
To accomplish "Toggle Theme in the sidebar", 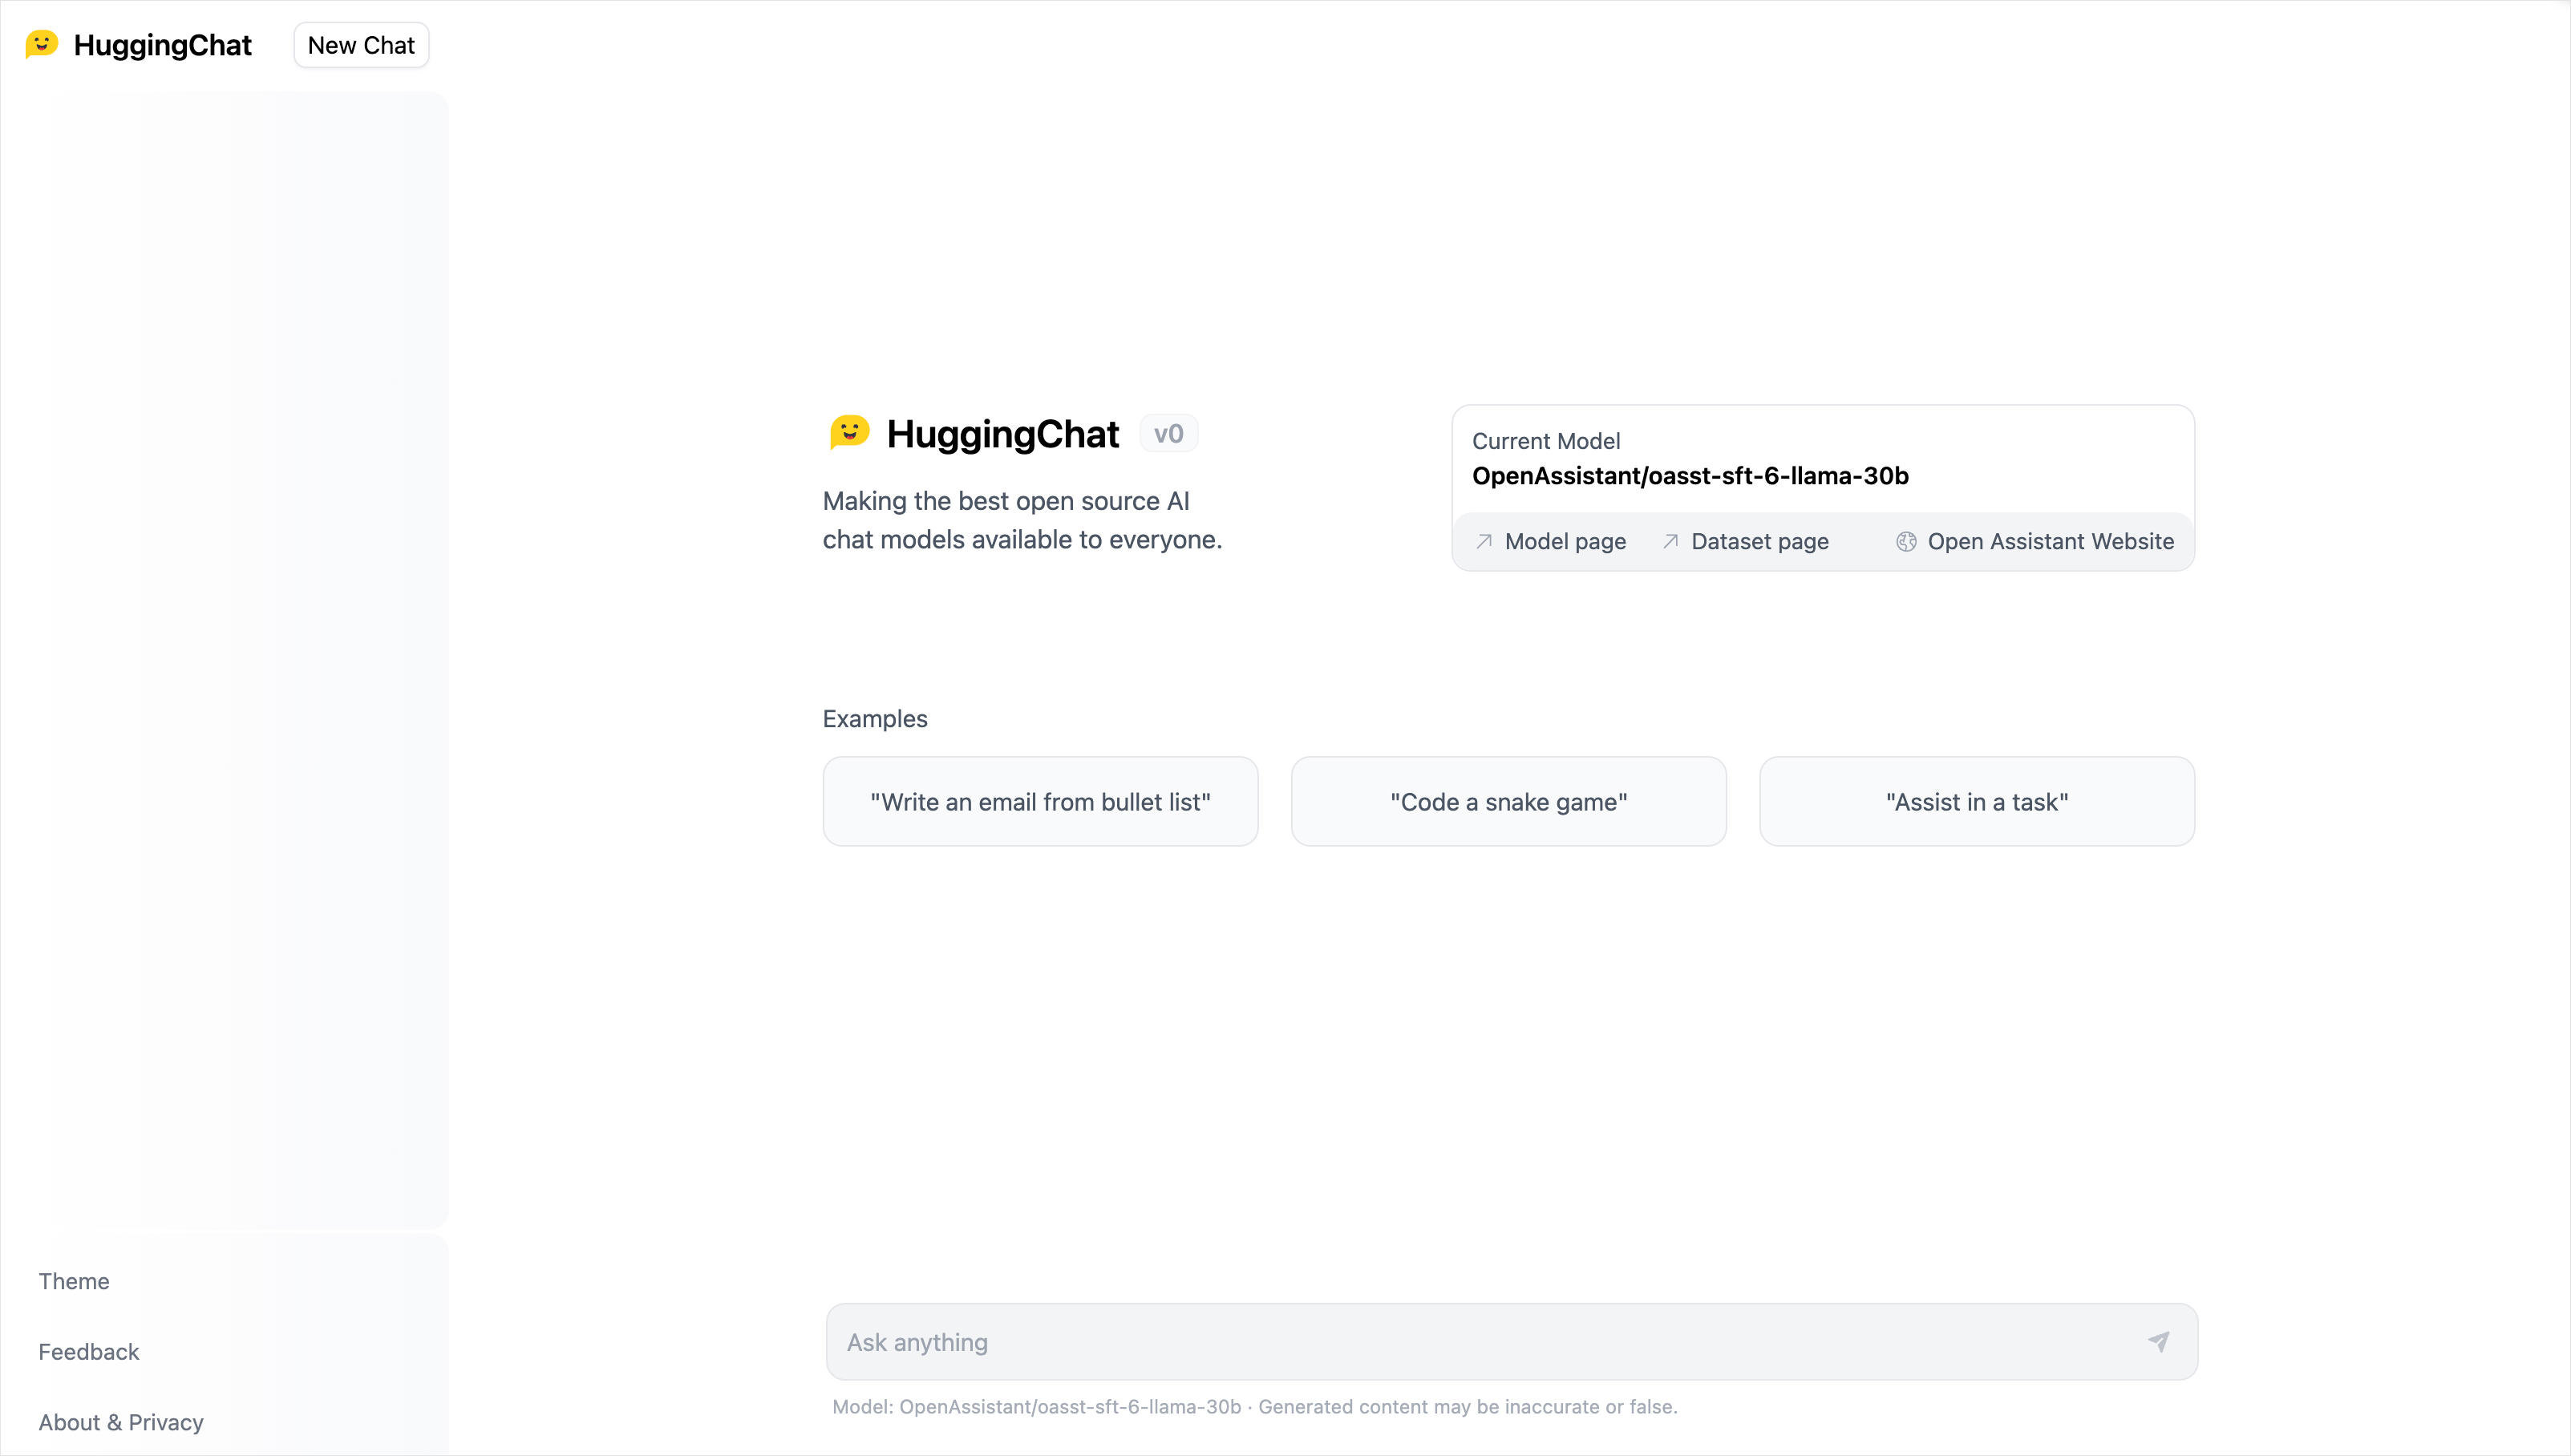I will pyautogui.click(x=74, y=1281).
